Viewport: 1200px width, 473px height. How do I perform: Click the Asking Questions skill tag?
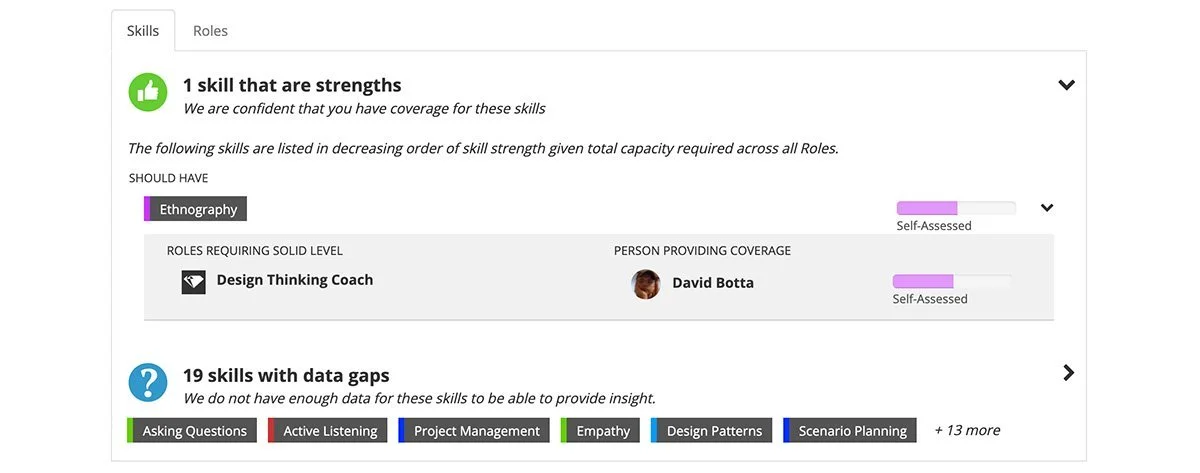(193, 431)
